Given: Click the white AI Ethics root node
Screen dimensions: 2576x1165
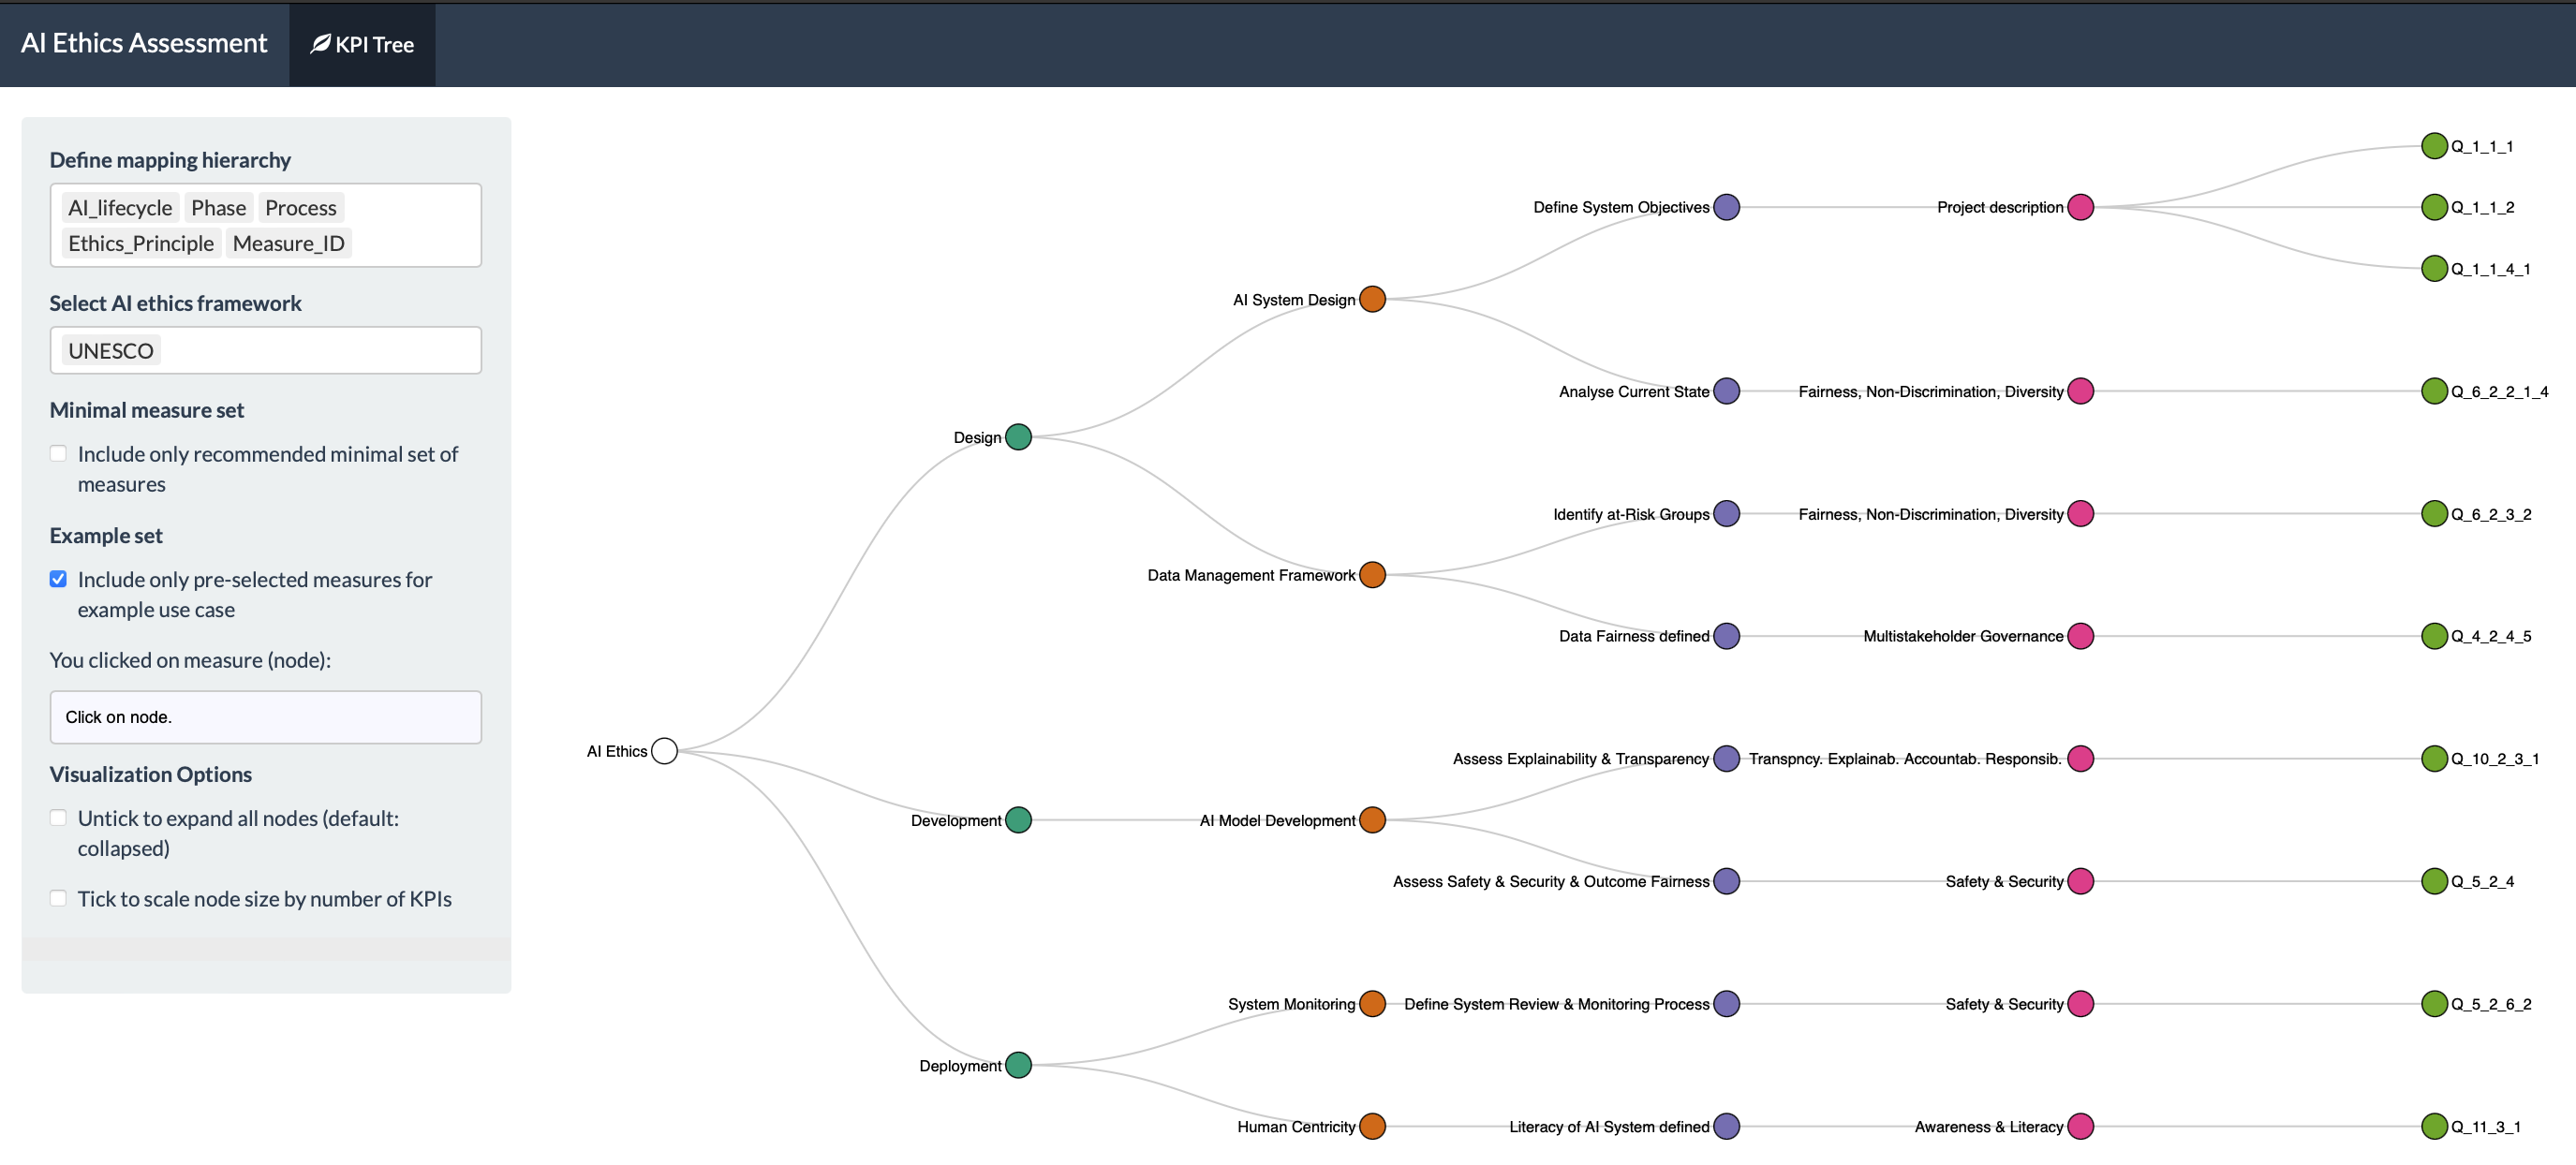Looking at the screenshot, I should [664, 751].
